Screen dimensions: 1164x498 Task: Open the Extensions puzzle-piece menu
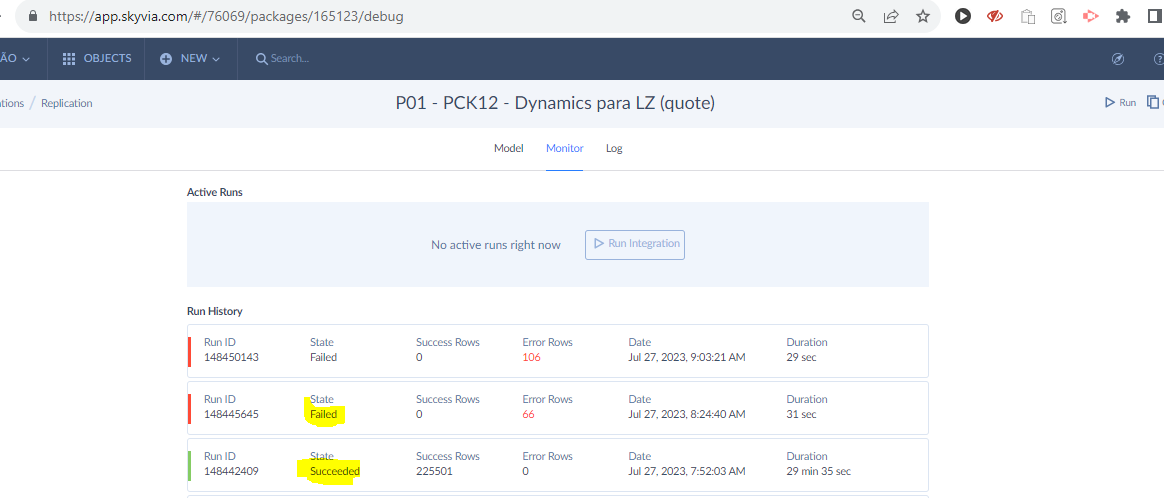(x=1122, y=16)
